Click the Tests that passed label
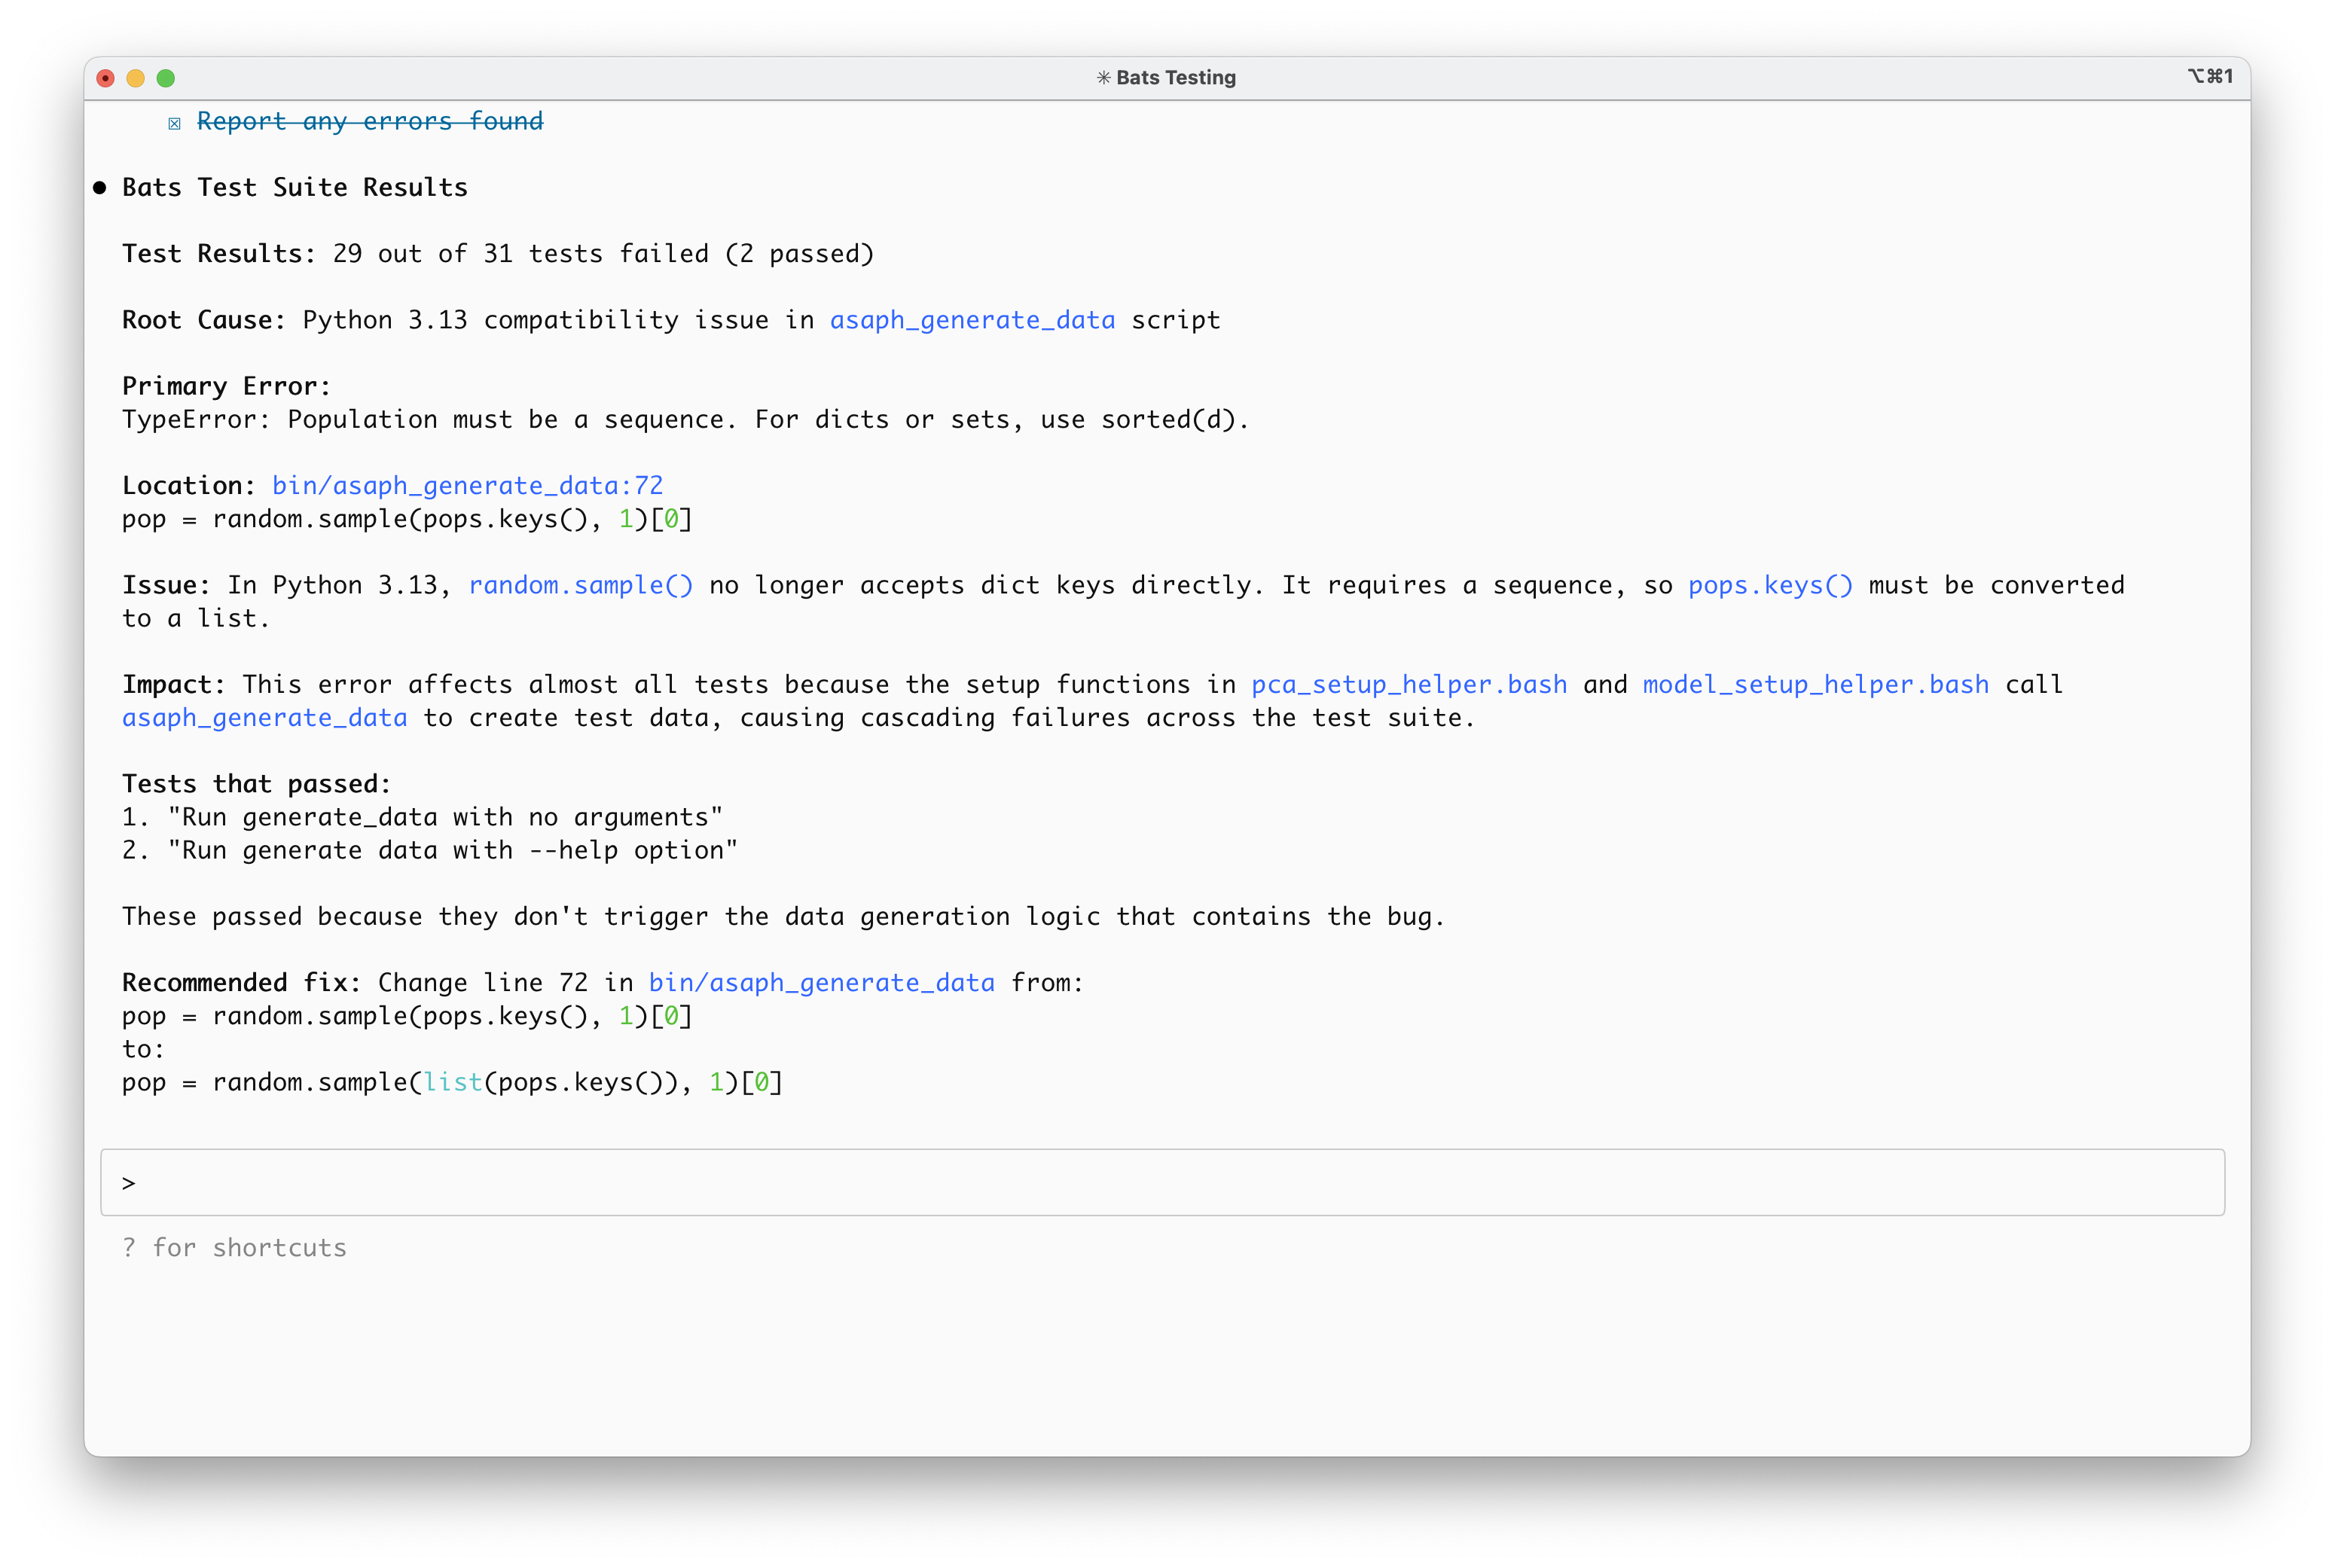This screenshot has width=2335, height=1568. pos(257,783)
